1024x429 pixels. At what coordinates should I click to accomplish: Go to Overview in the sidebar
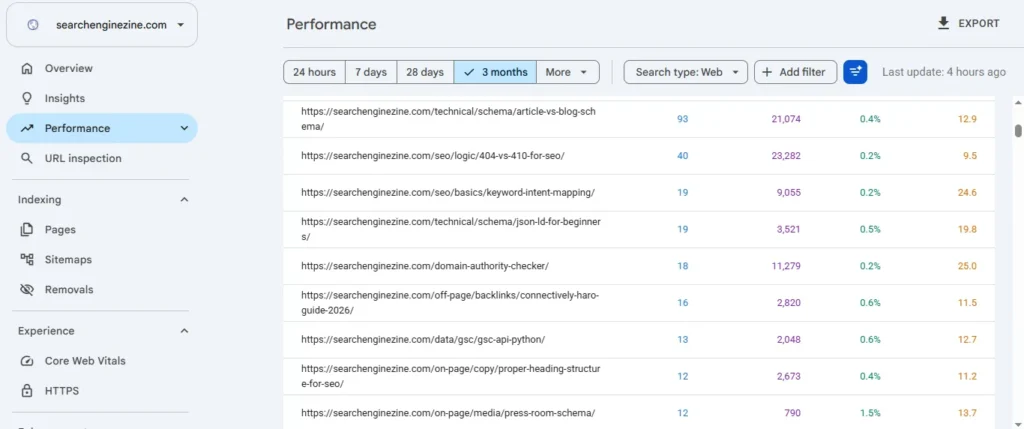pos(102,68)
